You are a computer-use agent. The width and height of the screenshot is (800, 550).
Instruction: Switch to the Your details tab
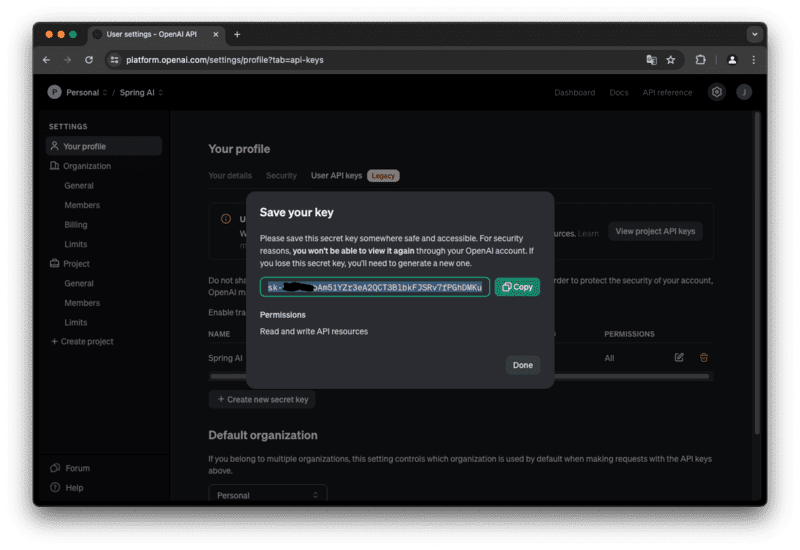[x=230, y=176]
